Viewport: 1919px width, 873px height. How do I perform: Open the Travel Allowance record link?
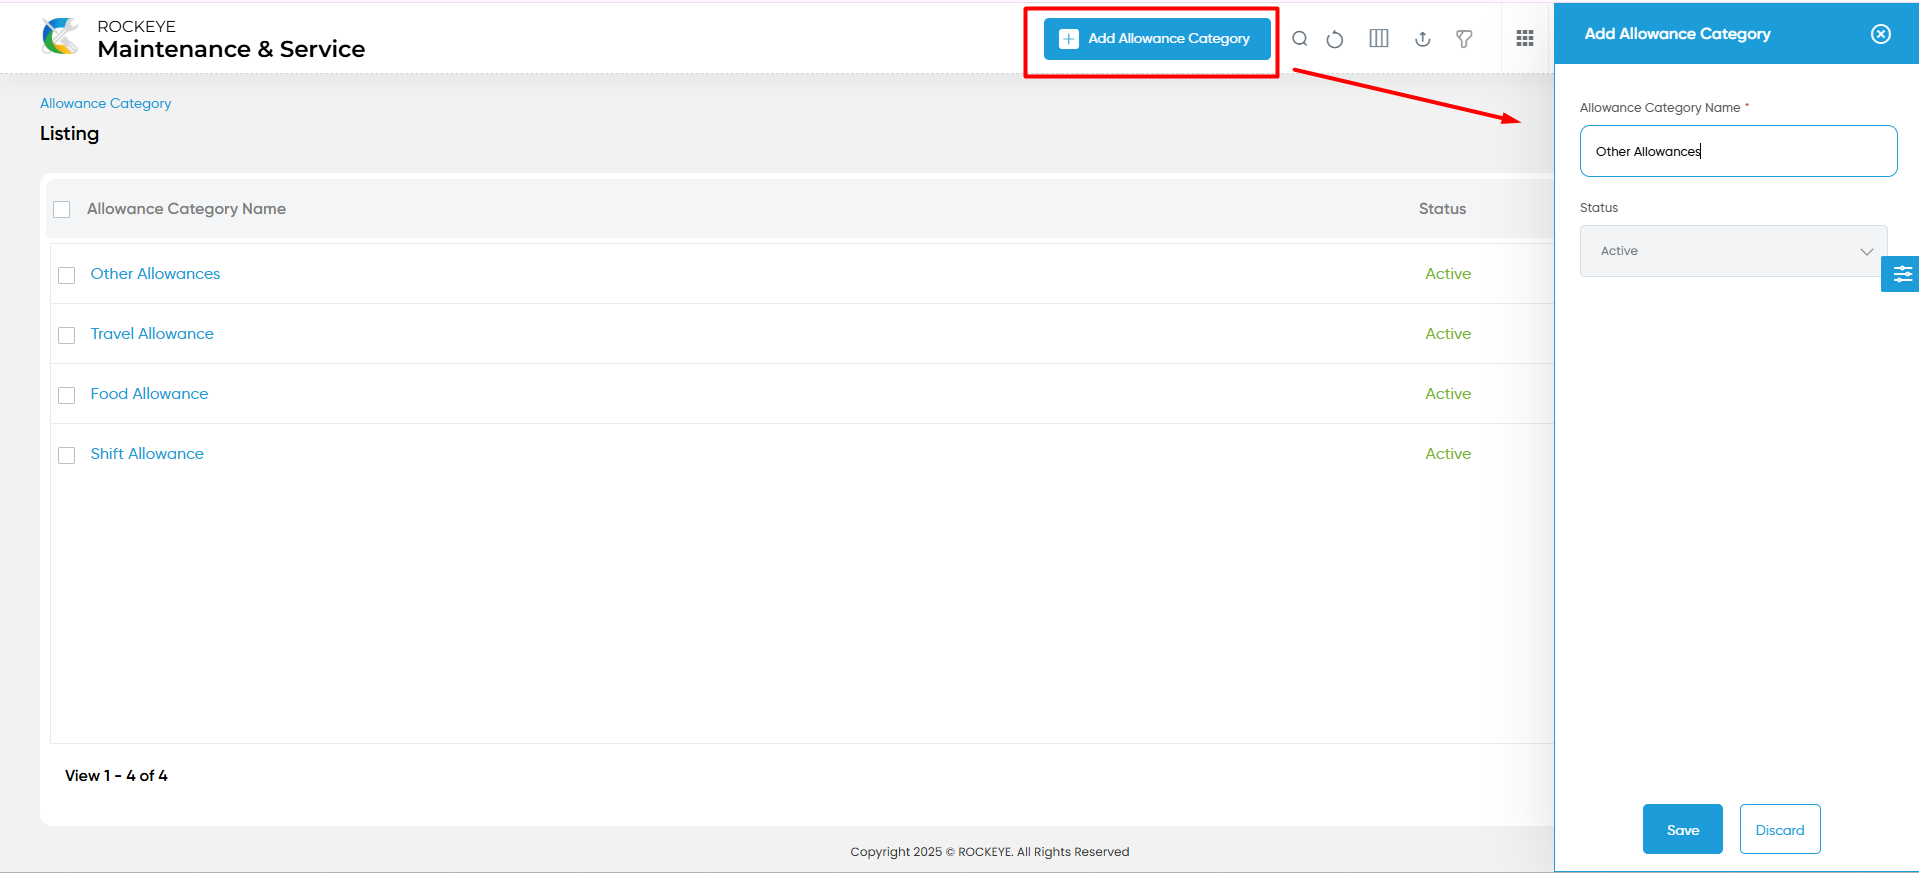tap(152, 334)
